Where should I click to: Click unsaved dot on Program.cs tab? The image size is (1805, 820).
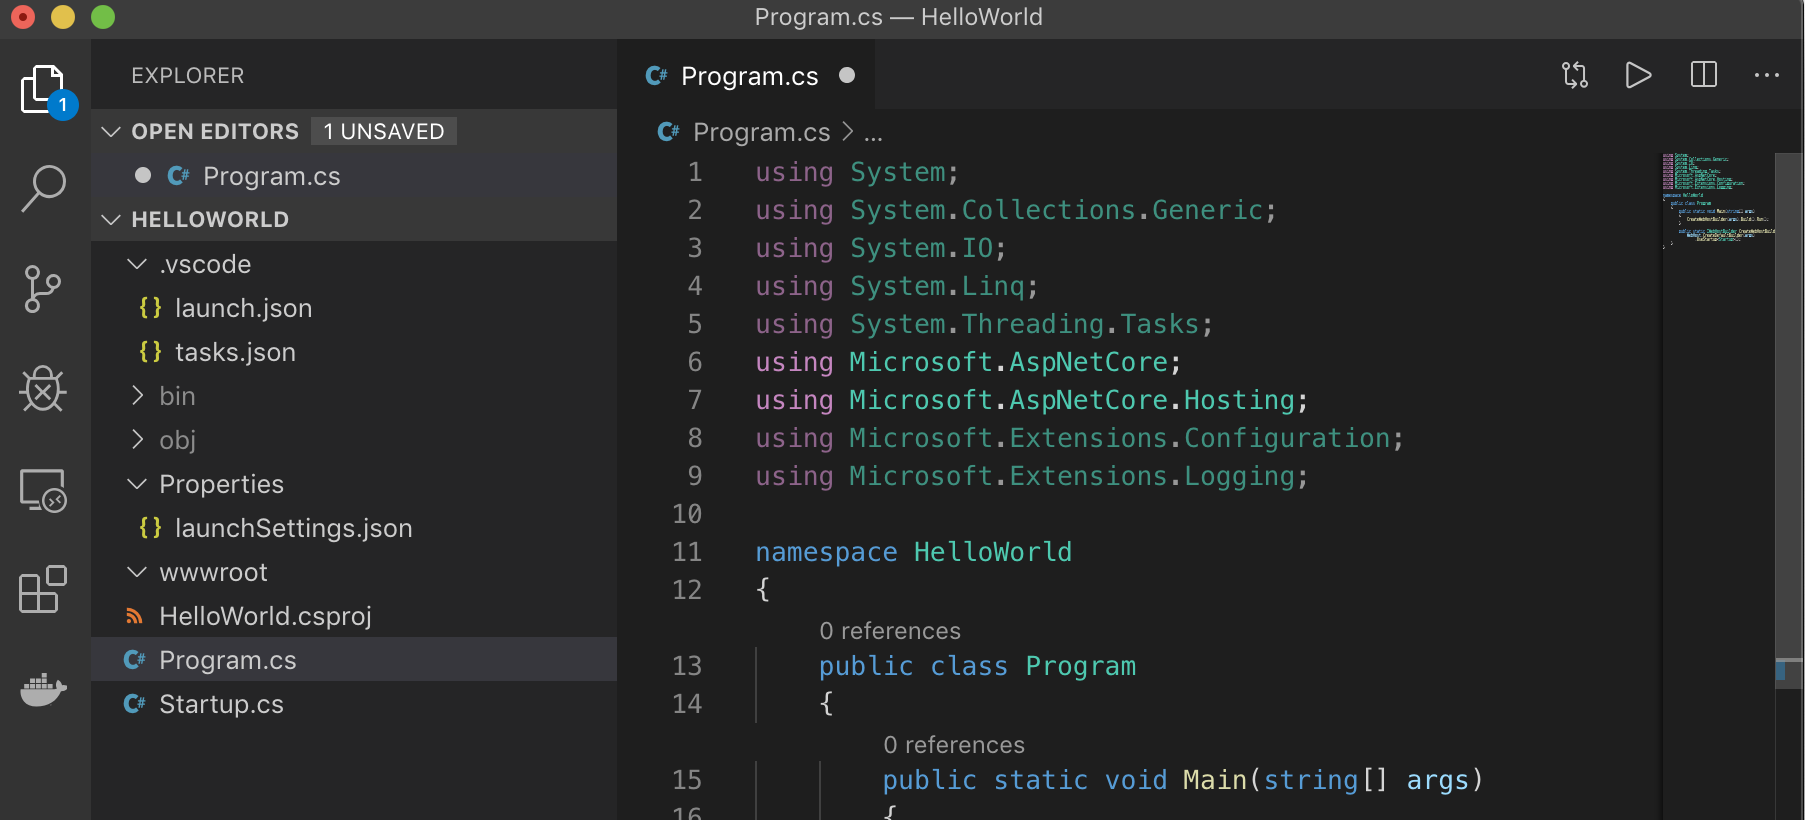click(847, 75)
